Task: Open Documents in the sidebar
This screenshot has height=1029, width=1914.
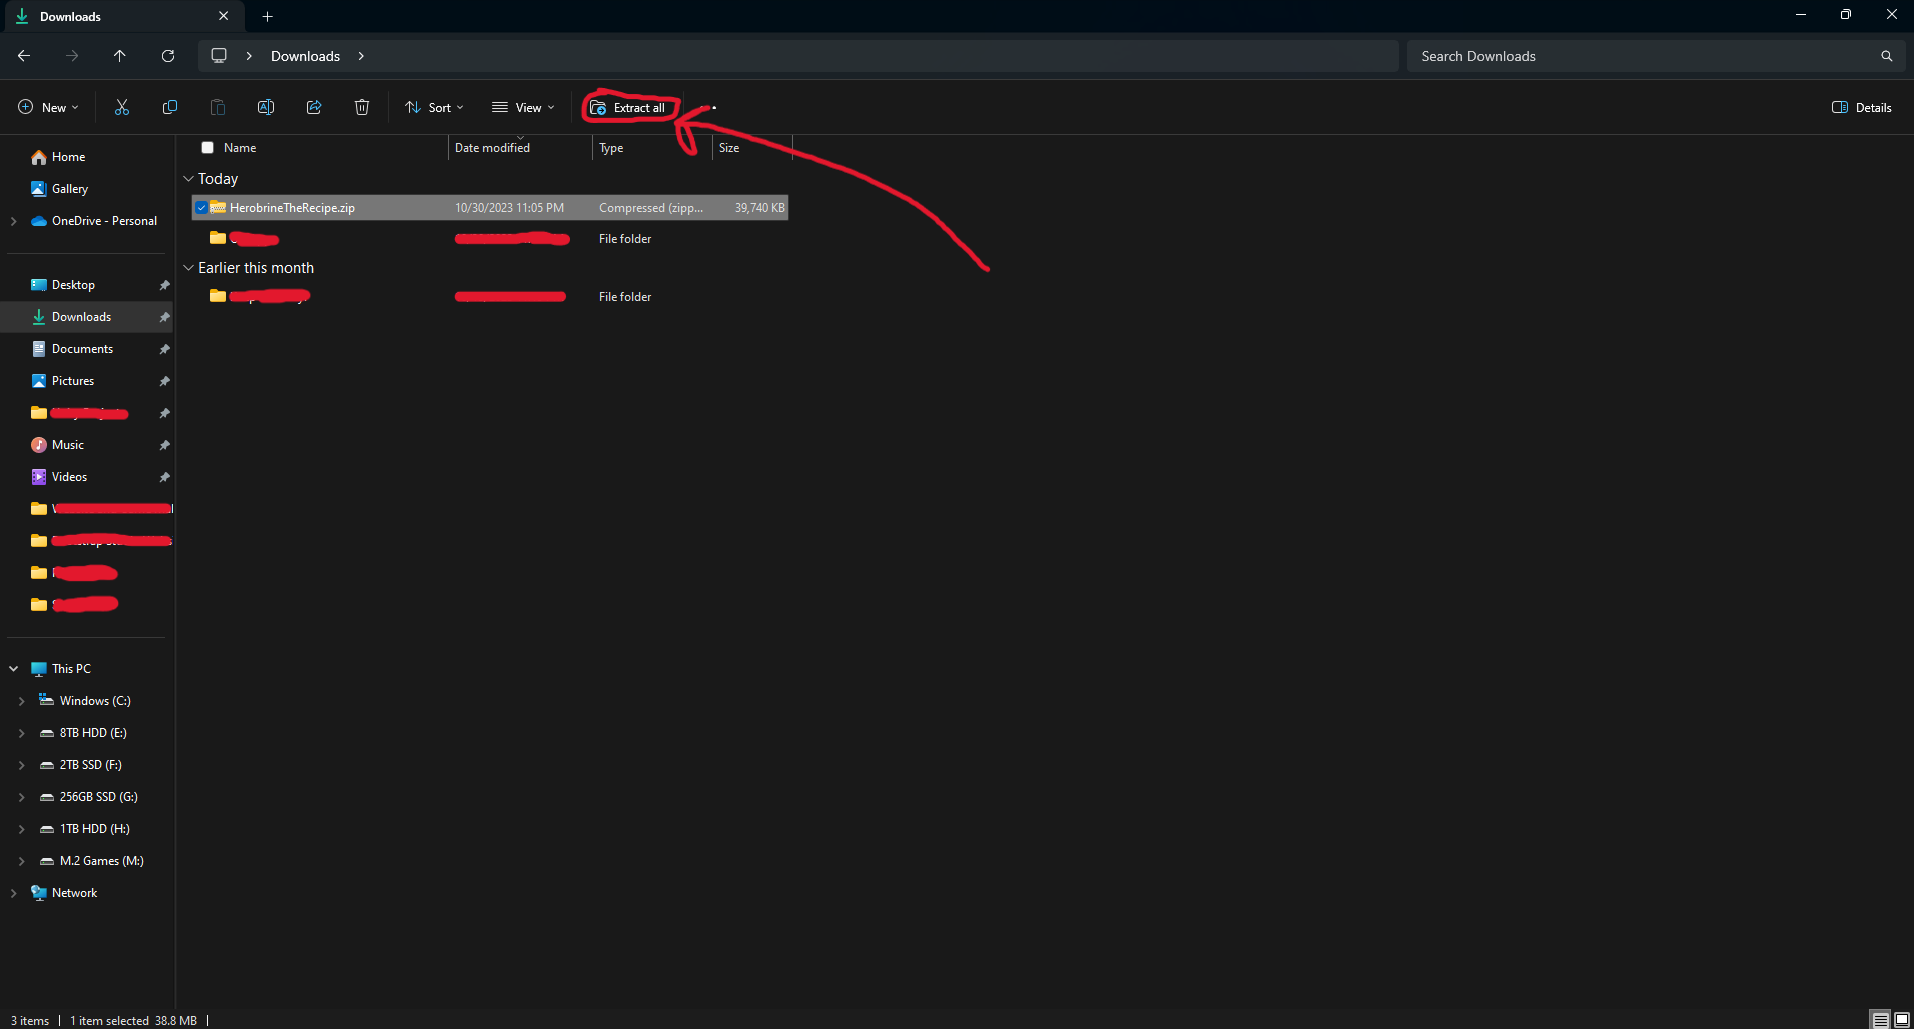Action: (82, 349)
